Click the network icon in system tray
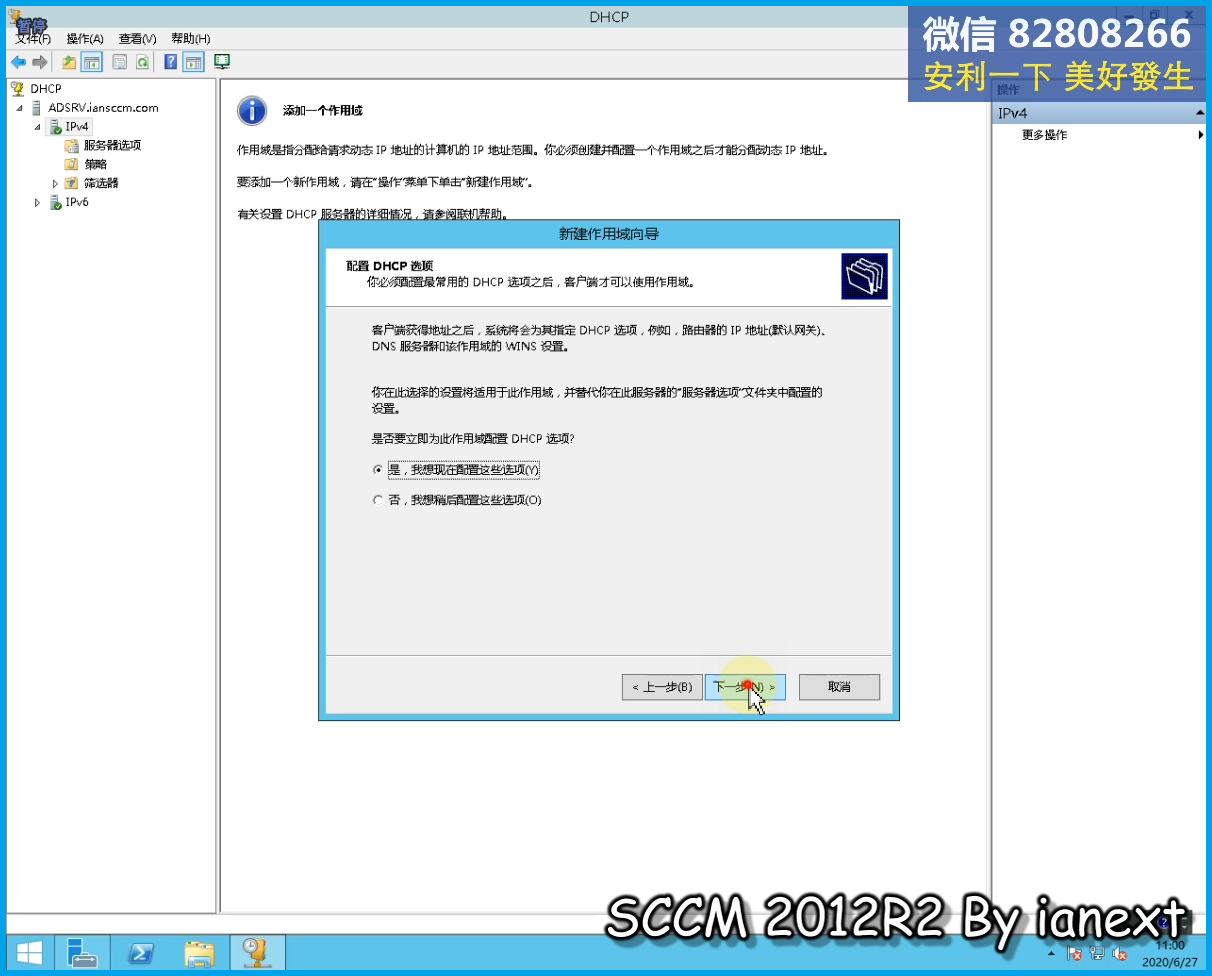 click(x=1098, y=955)
